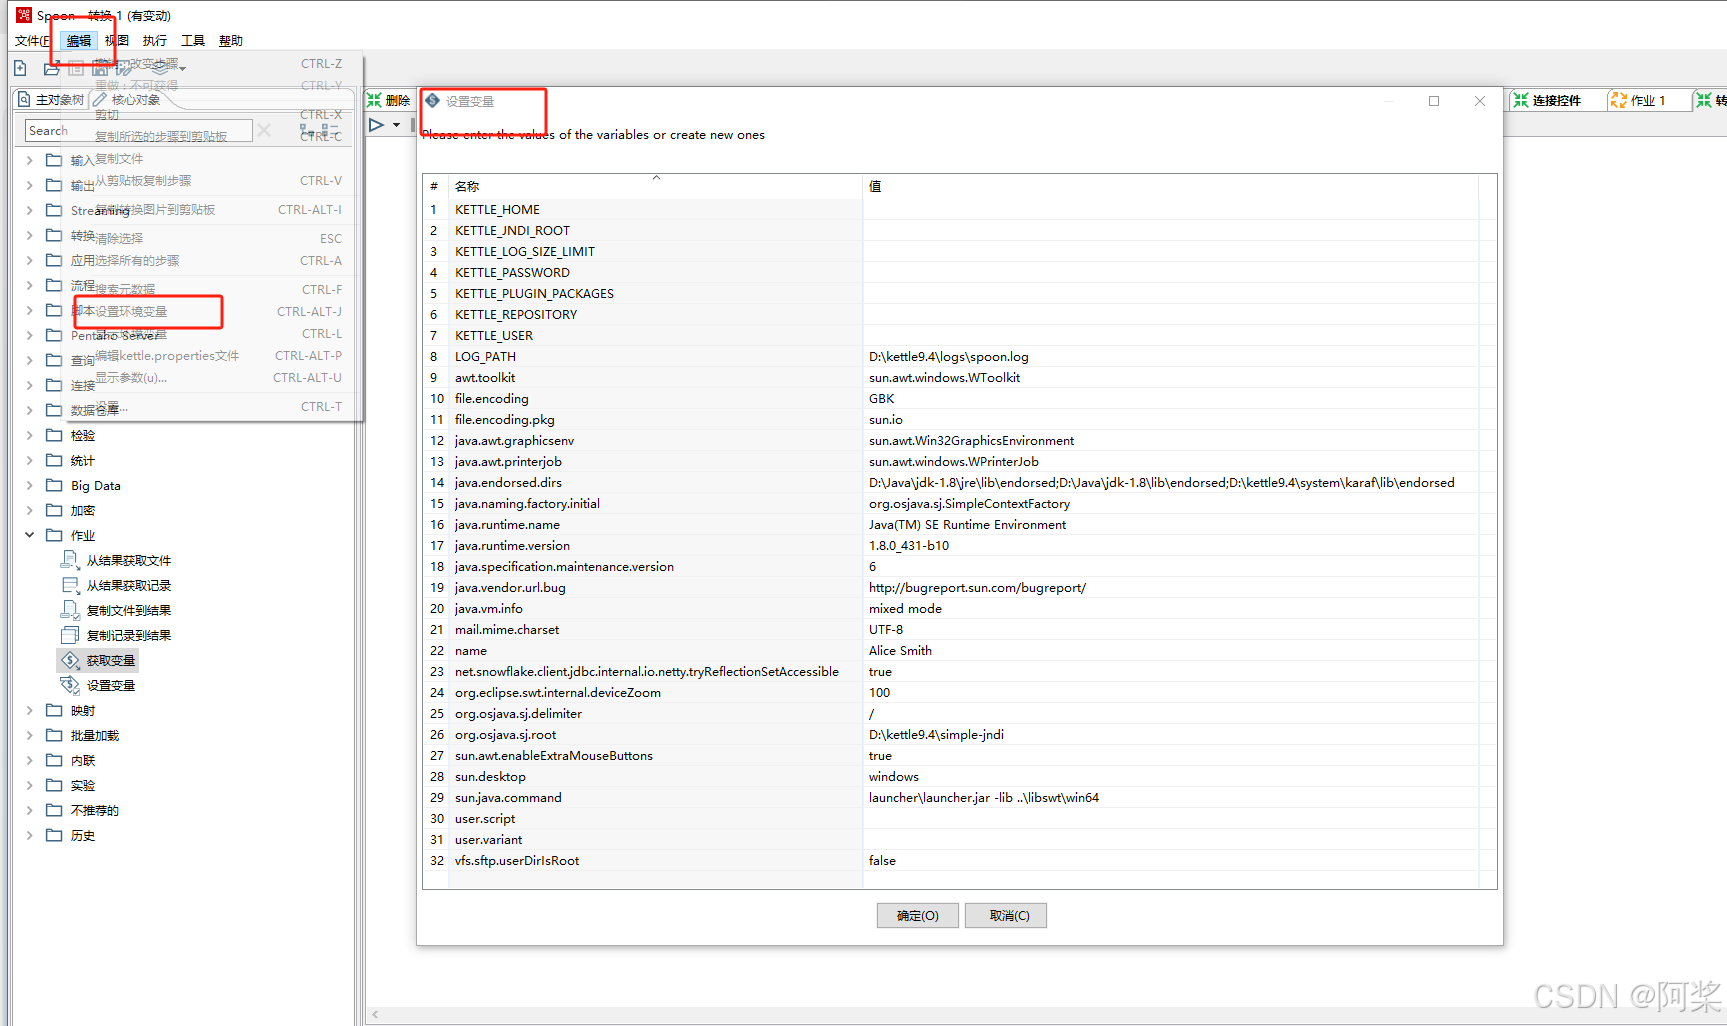Select 从结果获取文件 step icon
The image size is (1727, 1026).
(70, 560)
